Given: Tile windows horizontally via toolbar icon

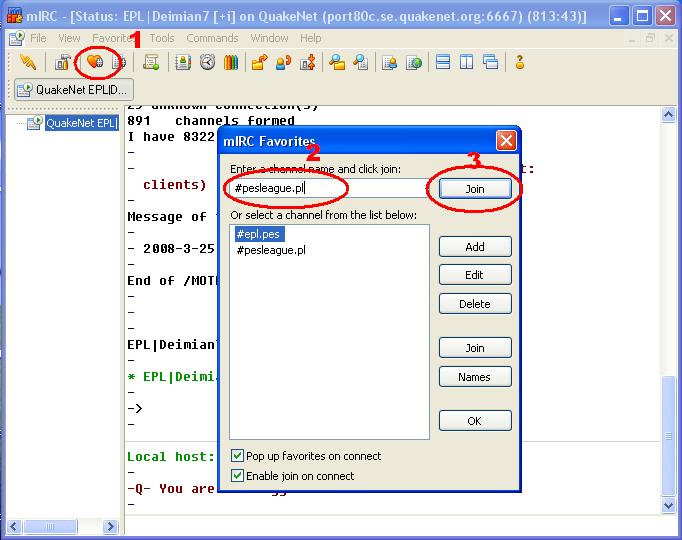Looking at the screenshot, I should tap(443, 62).
